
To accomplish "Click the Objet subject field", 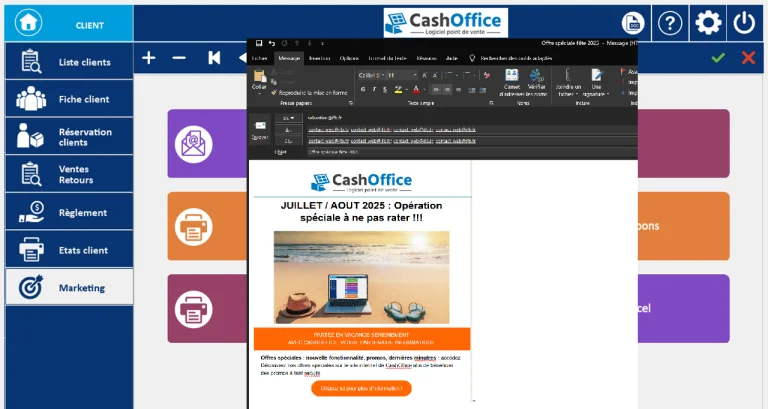I will 400,152.
